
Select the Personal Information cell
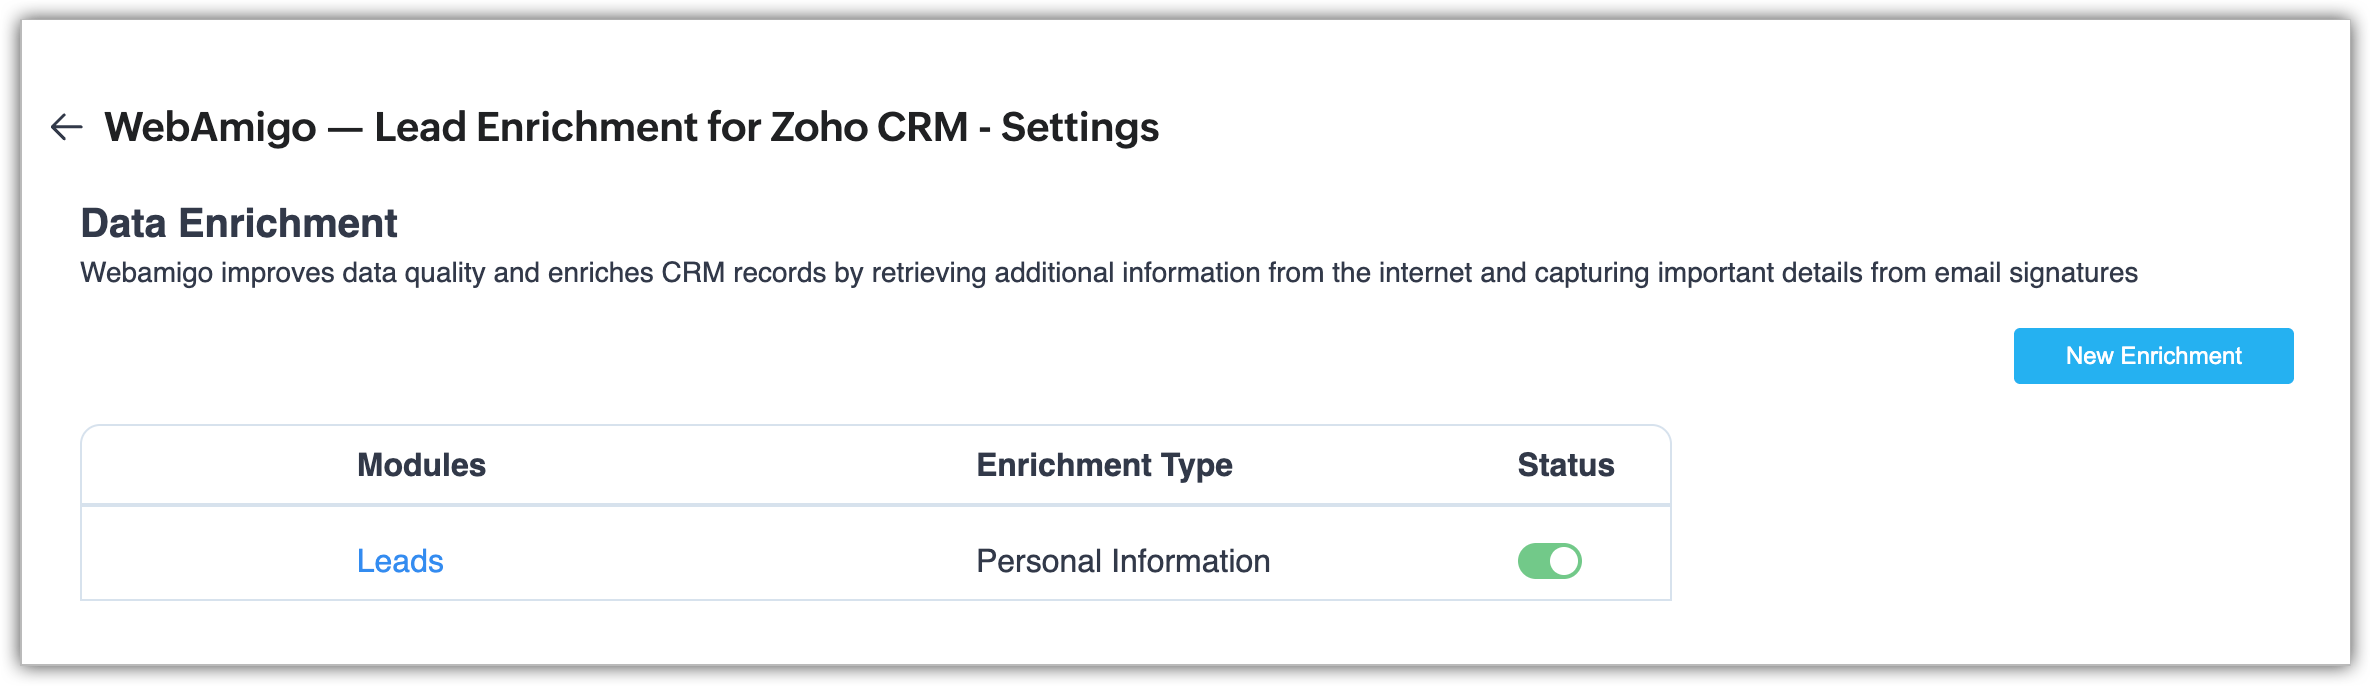point(1123,561)
